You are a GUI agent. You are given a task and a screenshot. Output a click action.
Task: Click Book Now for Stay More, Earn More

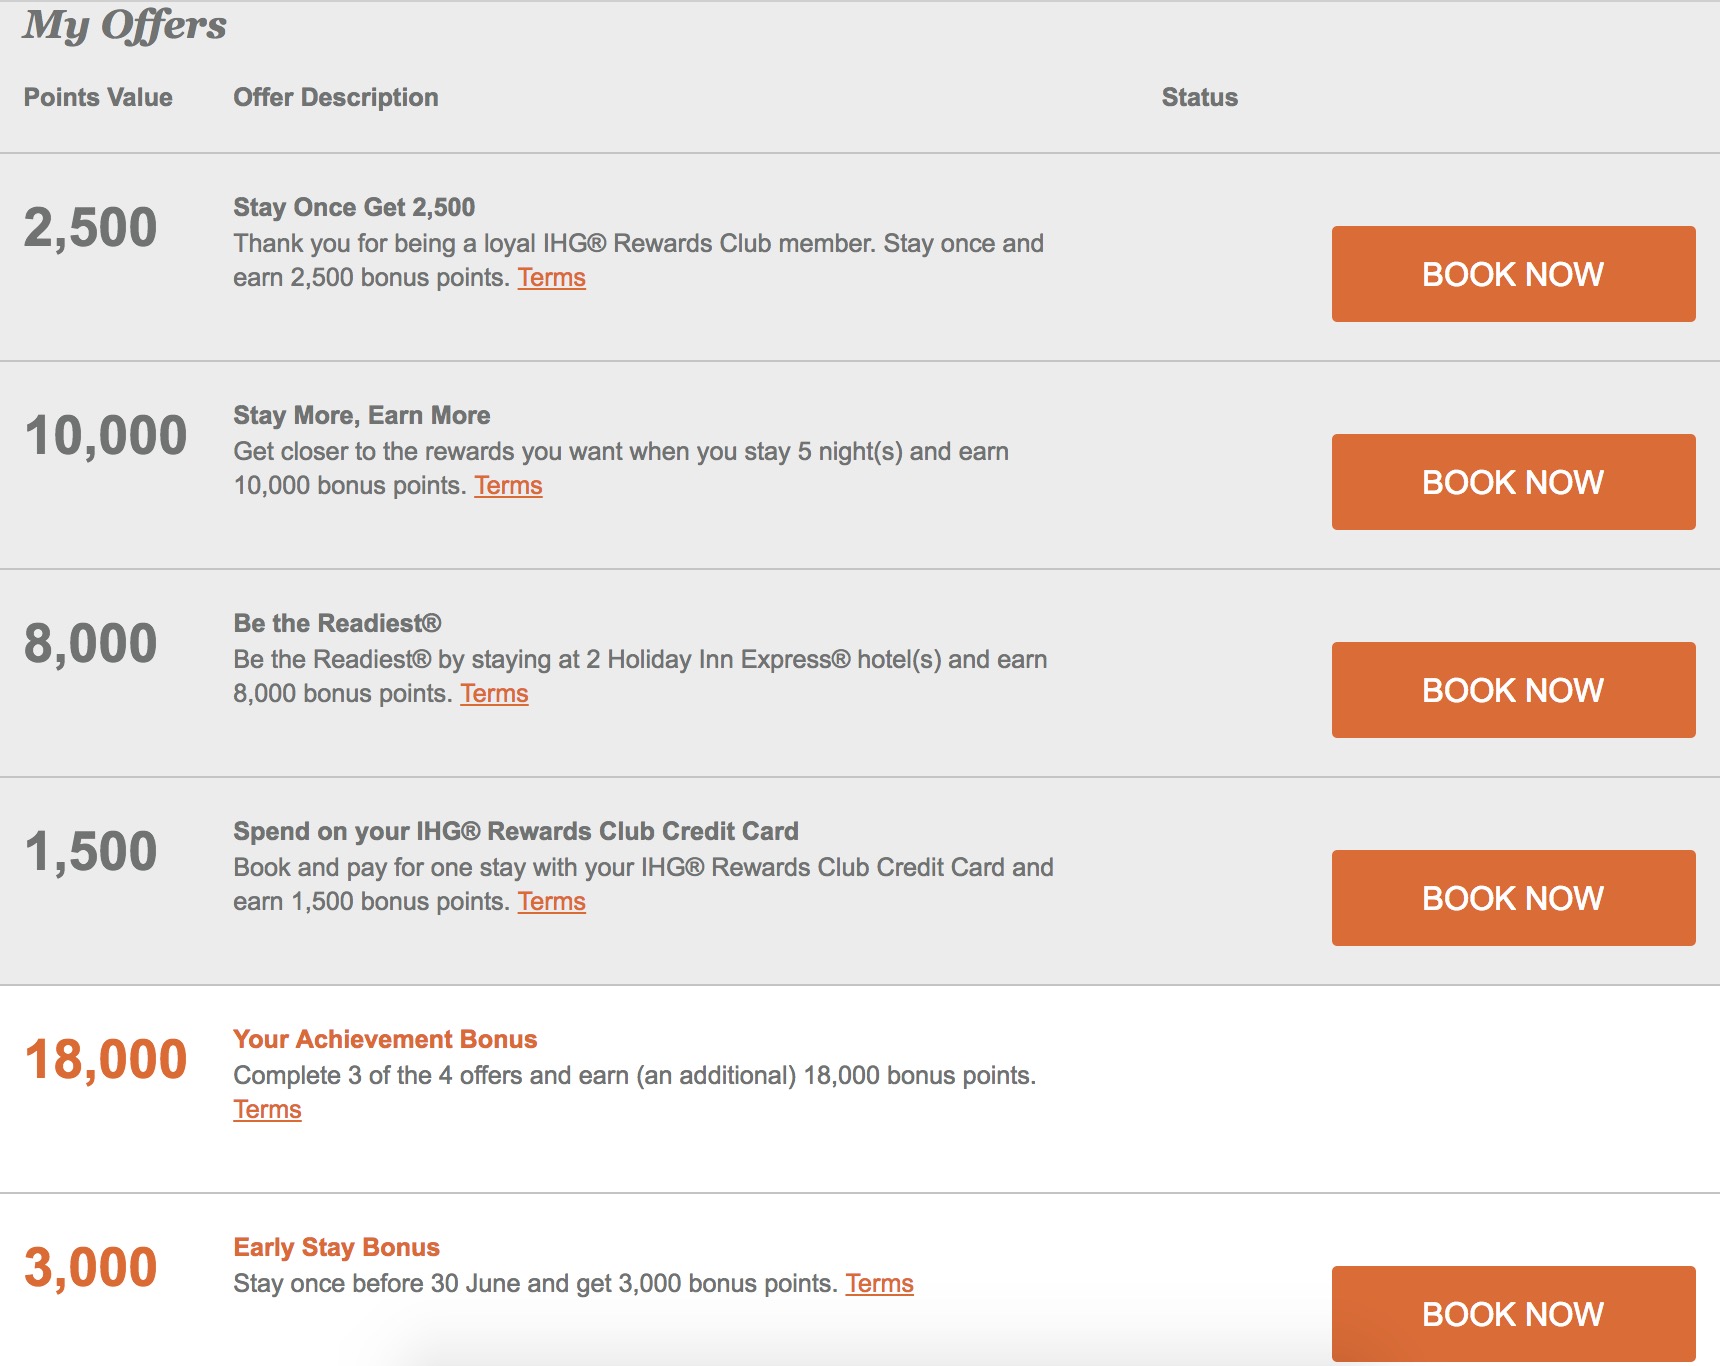tap(1512, 482)
